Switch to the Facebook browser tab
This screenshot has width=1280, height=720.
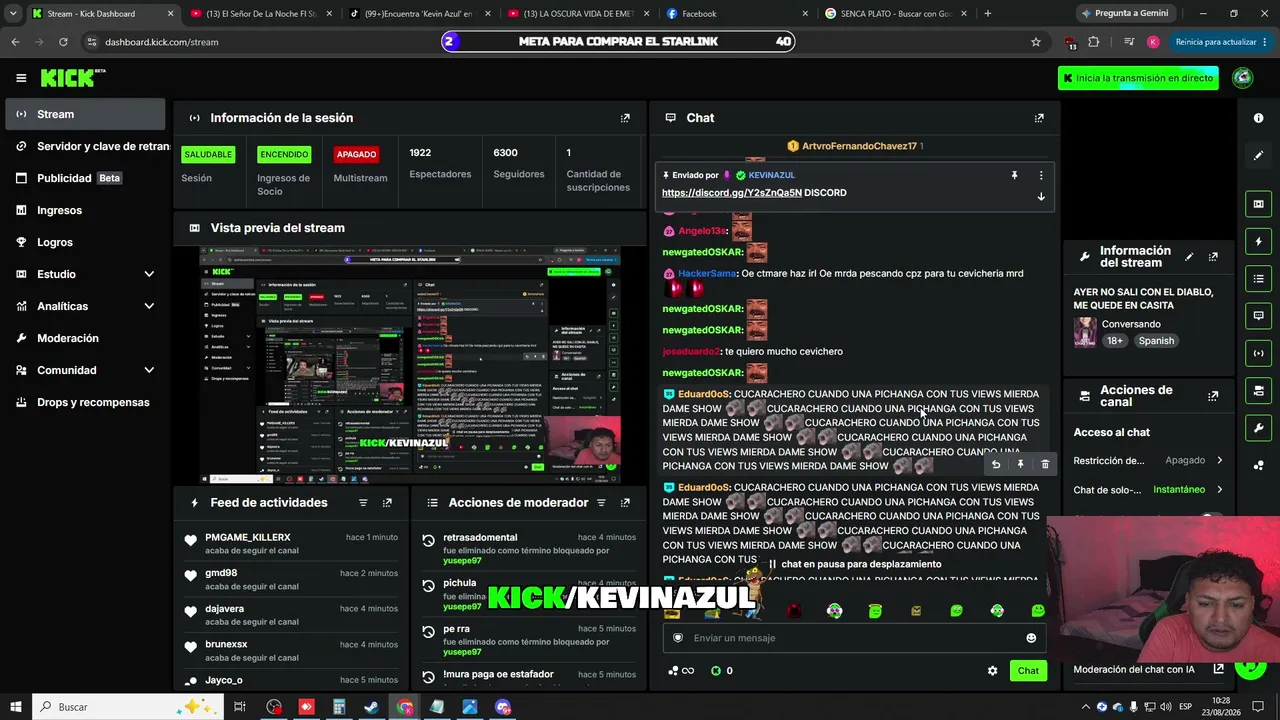click(x=739, y=13)
